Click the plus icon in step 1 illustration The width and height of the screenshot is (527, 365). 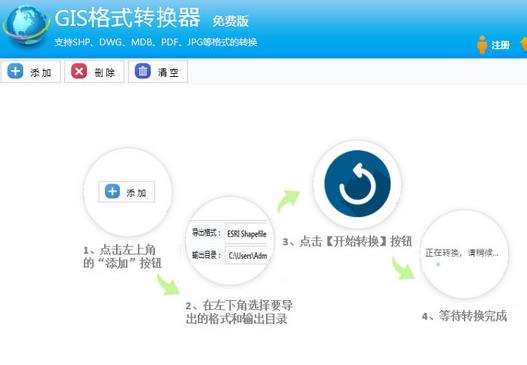pyautogui.click(x=112, y=192)
